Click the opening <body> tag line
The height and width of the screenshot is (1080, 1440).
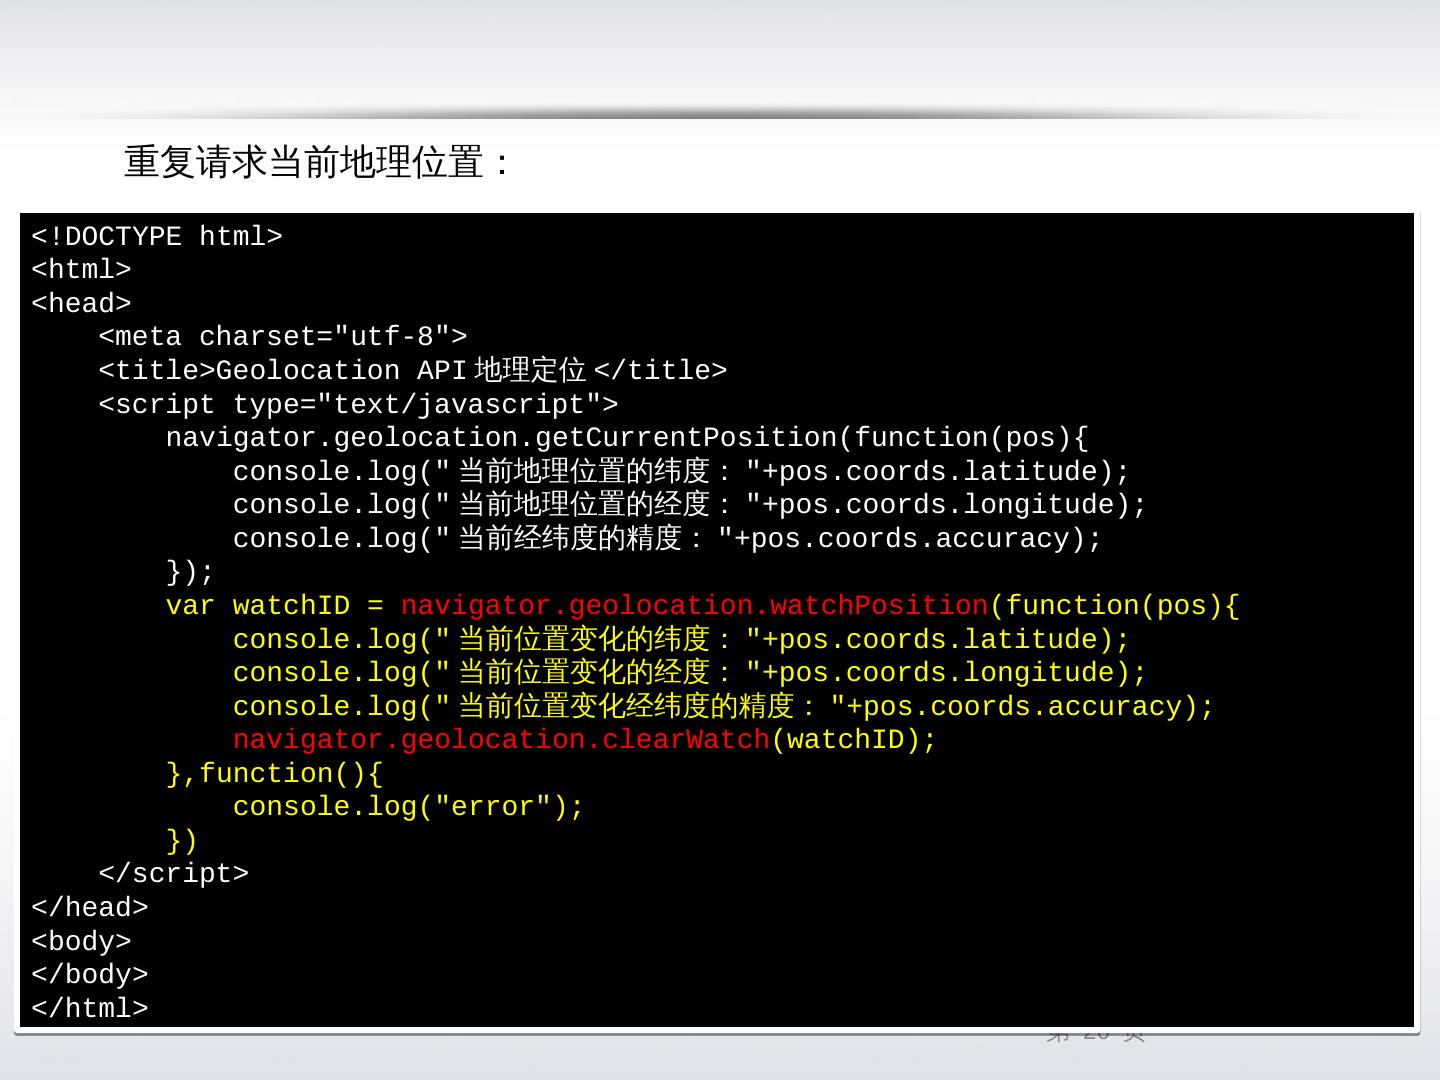[81, 942]
